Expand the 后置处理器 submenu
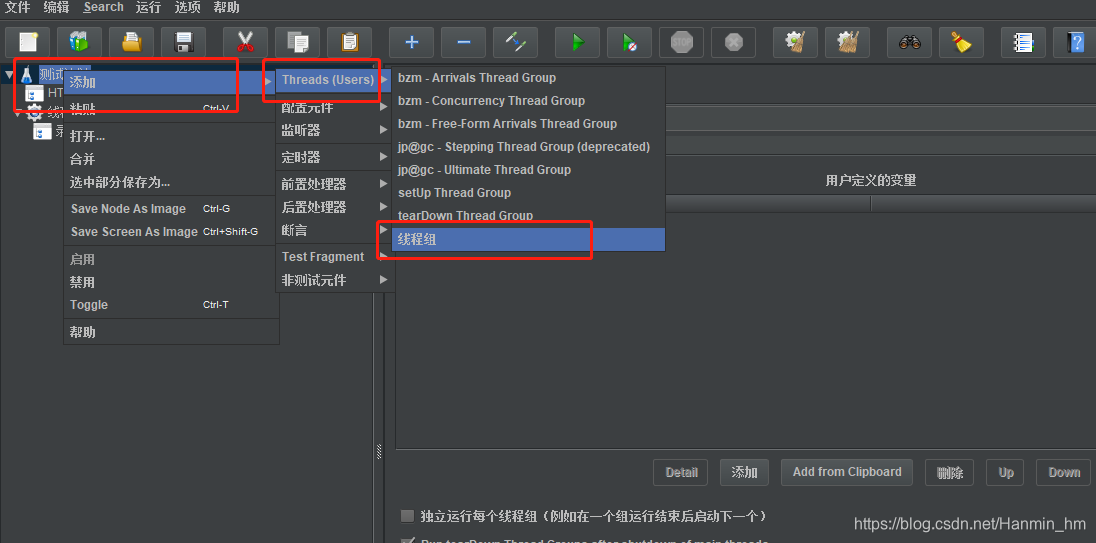The width and height of the screenshot is (1096, 543). (335, 207)
